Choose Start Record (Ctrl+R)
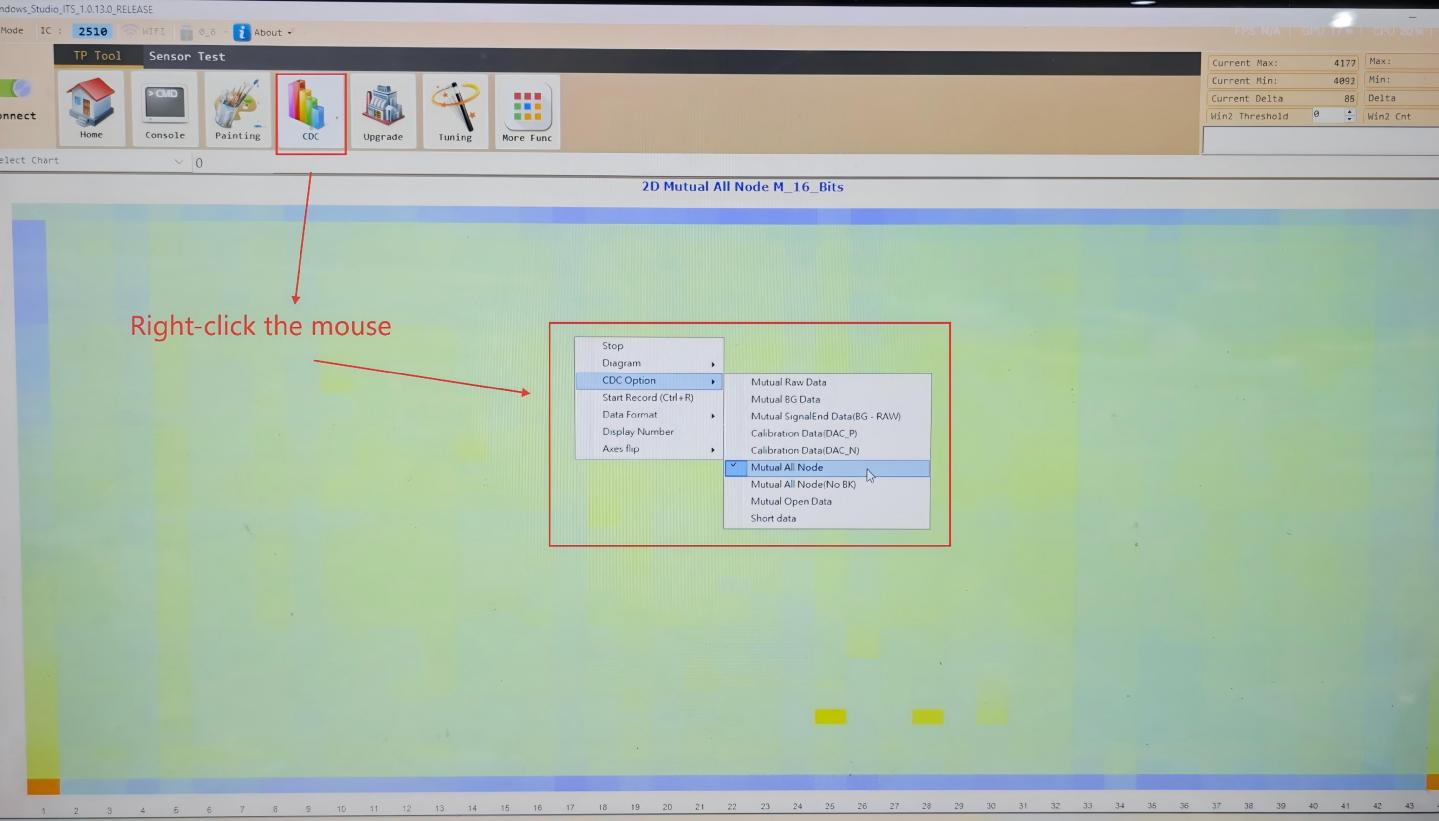Image resolution: width=1439 pixels, height=821 pixels. pos(649,398)
